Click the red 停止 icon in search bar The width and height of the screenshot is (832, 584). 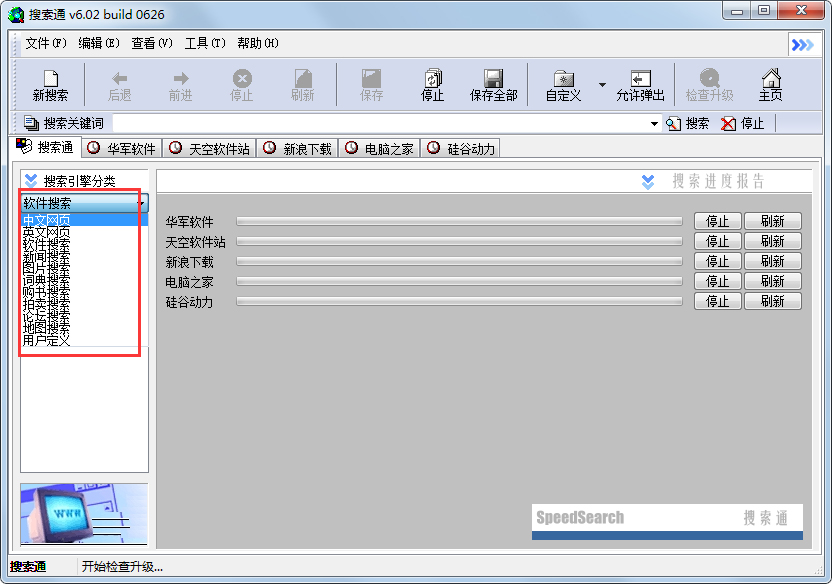click(729, 123)
